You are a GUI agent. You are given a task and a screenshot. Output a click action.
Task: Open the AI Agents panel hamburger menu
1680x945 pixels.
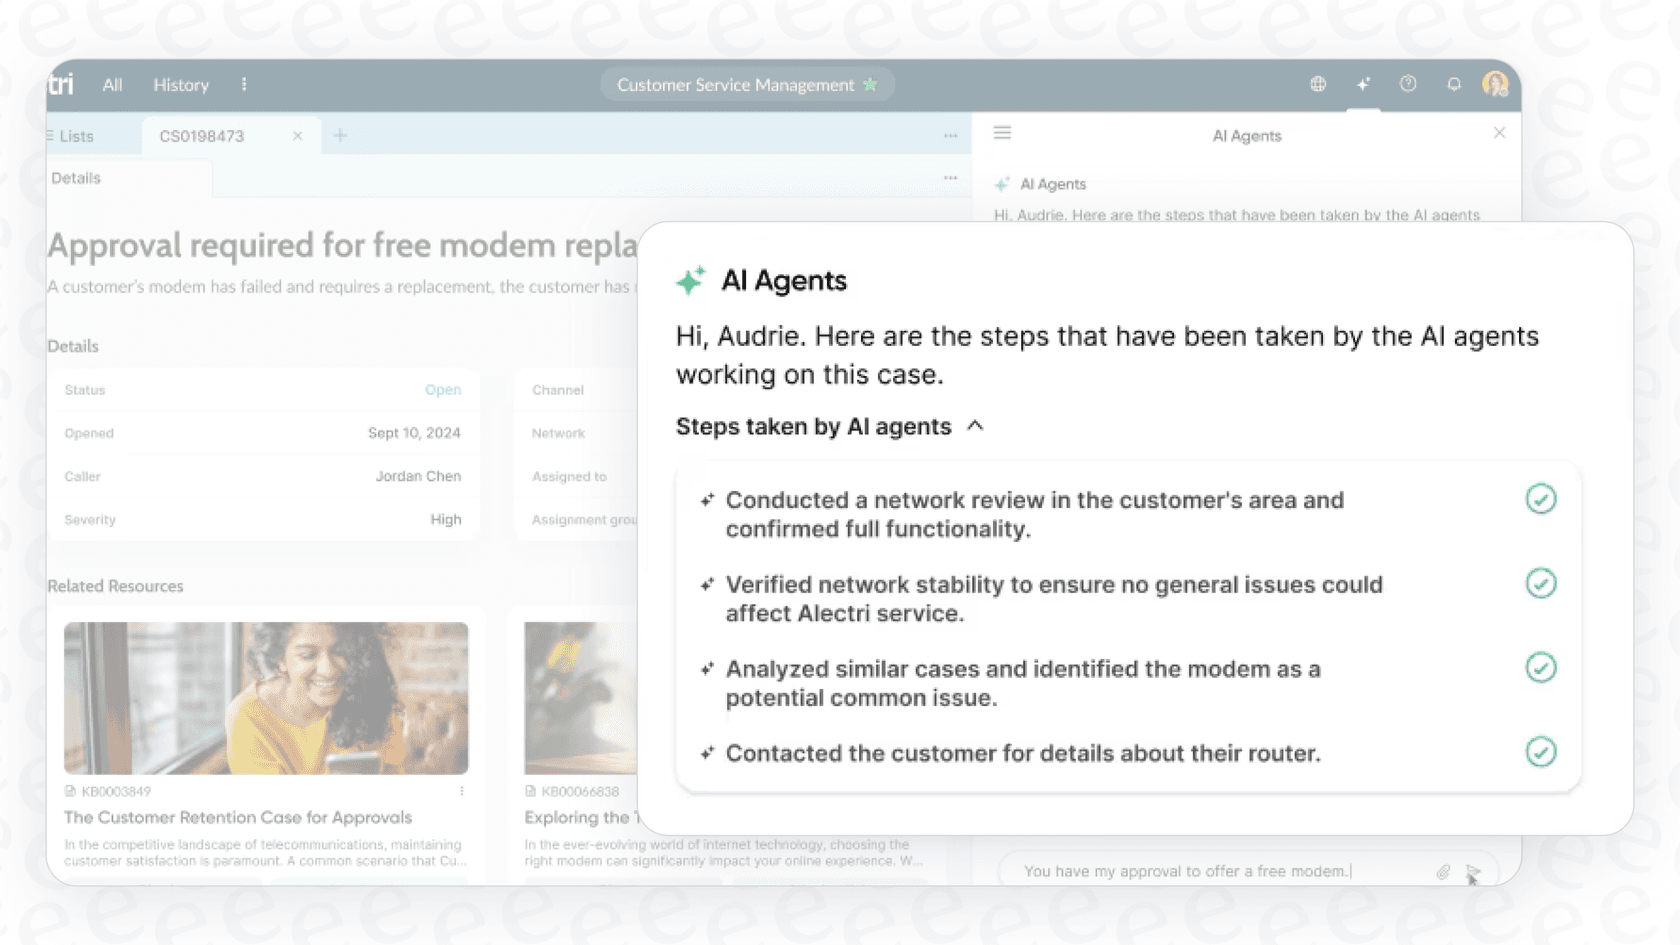point(1001,132)
